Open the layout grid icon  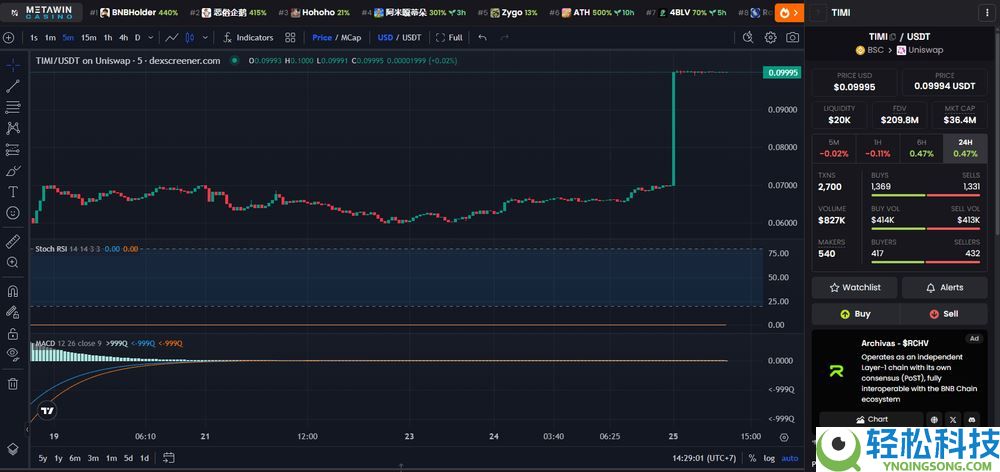(290, 38)
